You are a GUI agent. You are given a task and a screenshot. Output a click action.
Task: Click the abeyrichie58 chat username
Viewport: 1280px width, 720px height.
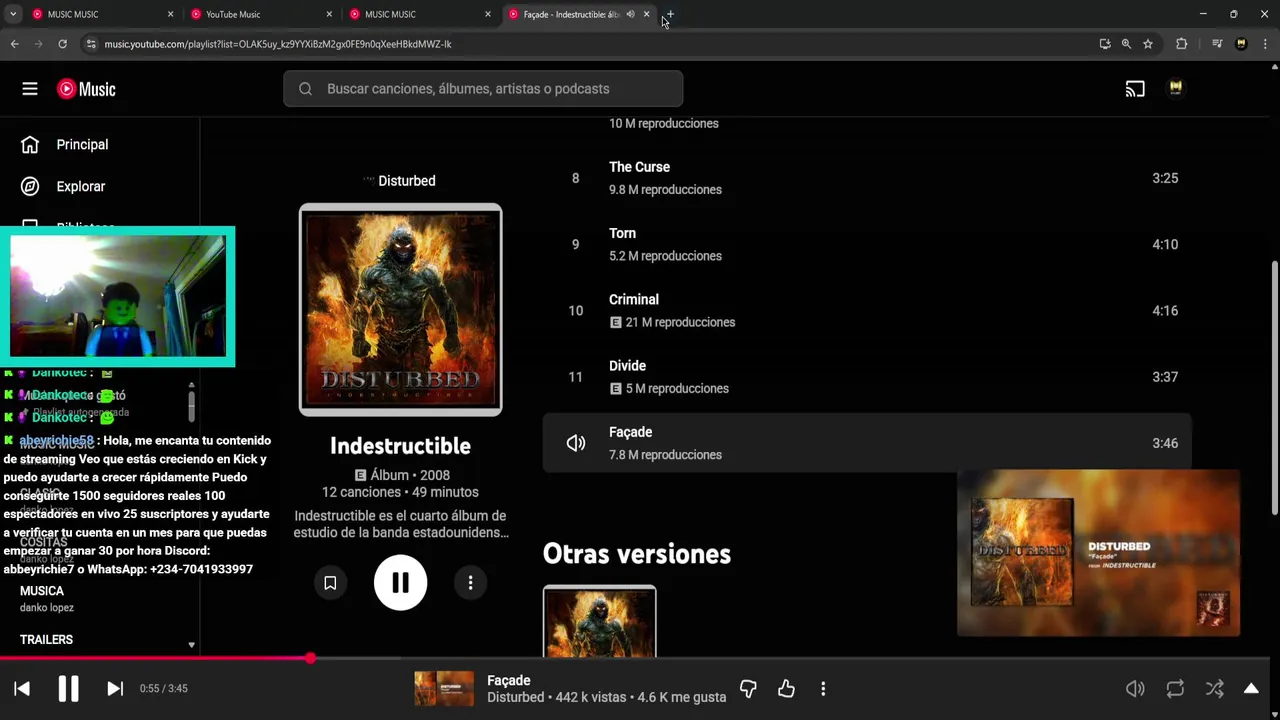pyautogui.click(x=56, y=441)
